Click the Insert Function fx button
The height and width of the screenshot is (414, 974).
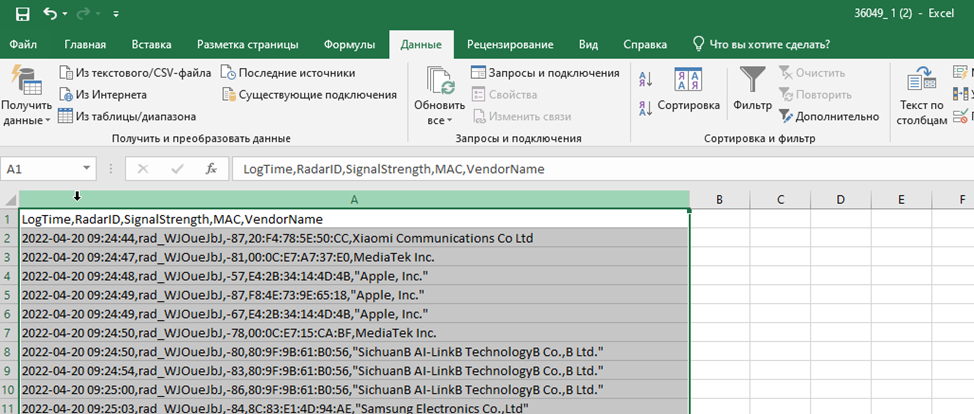click(211, 168)
